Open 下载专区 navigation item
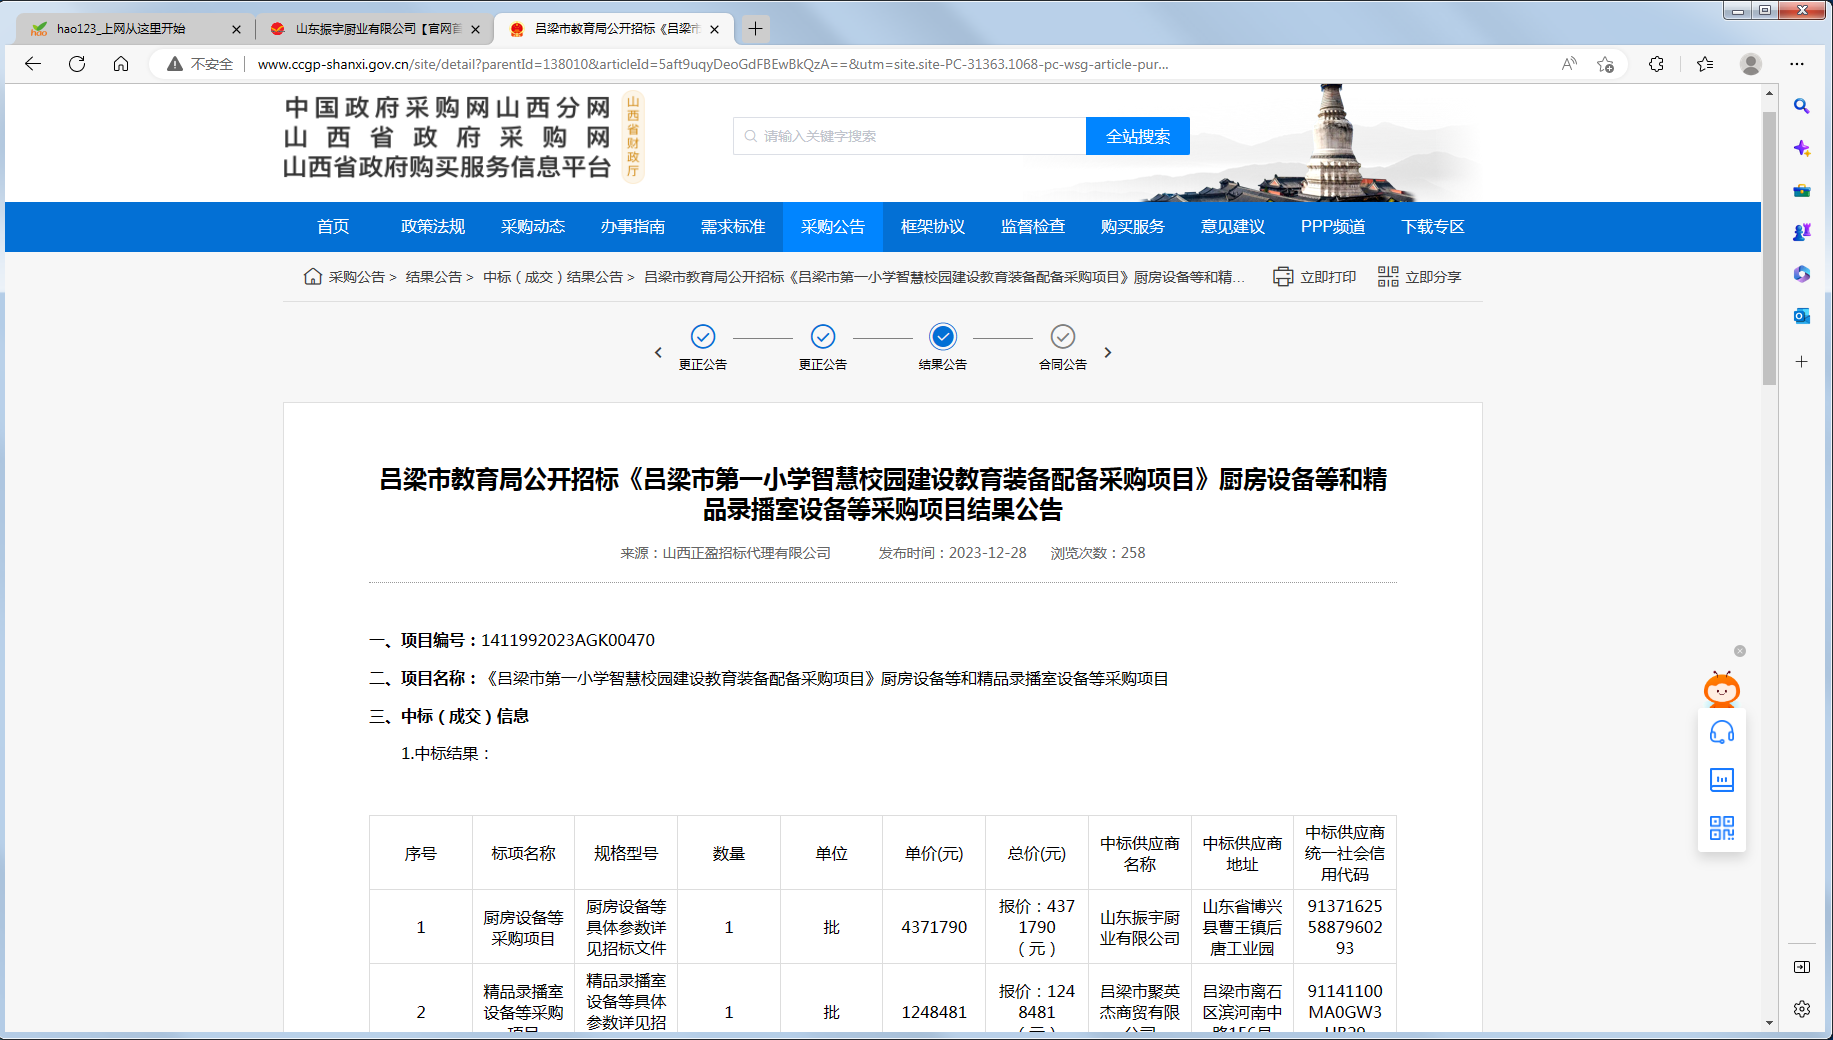 click(1433, 227)
